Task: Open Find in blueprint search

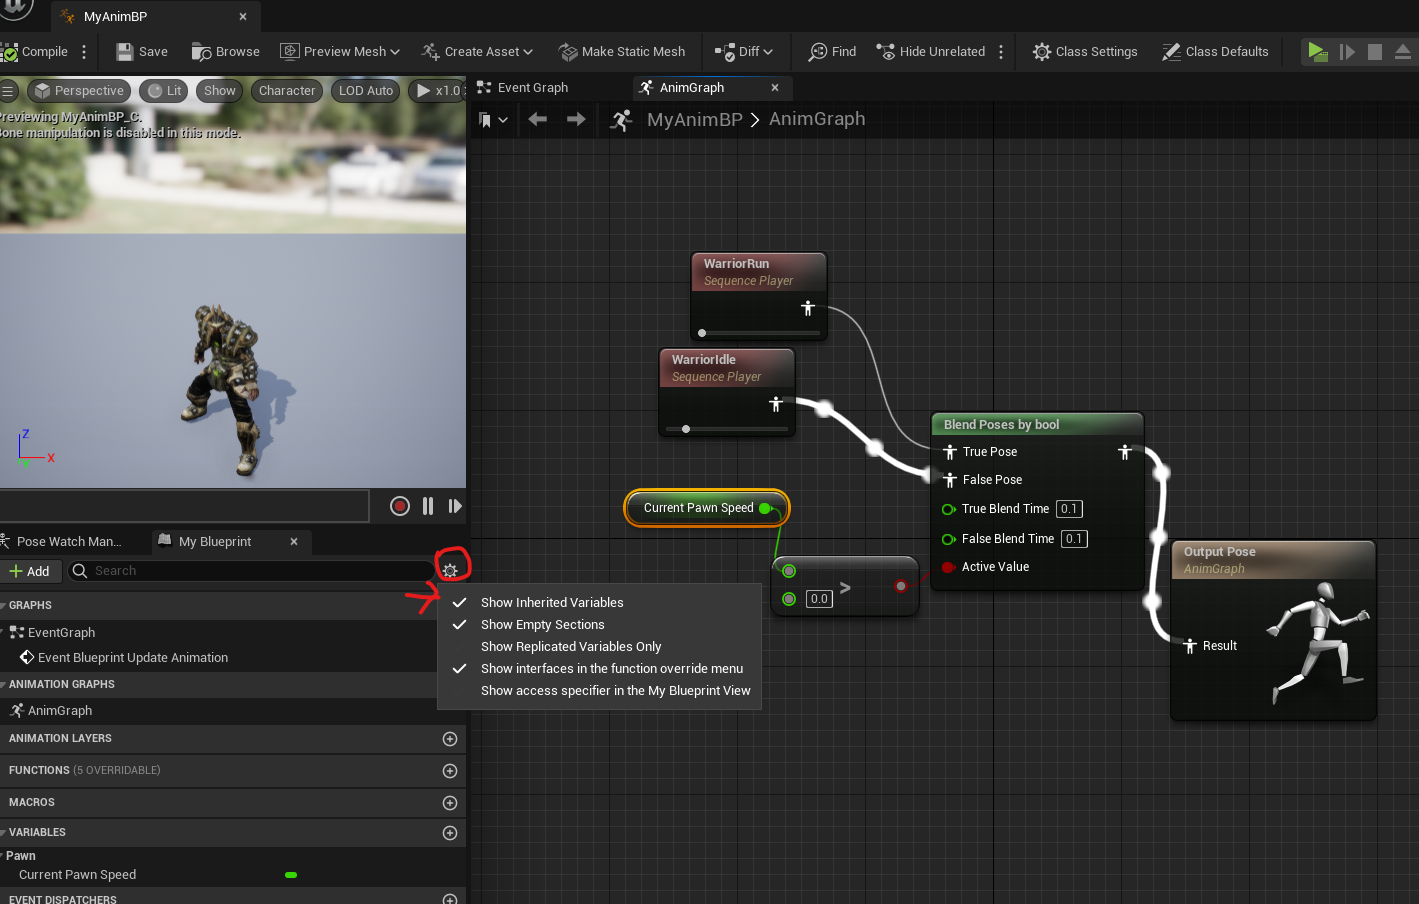Action: [x=832, y=52]
